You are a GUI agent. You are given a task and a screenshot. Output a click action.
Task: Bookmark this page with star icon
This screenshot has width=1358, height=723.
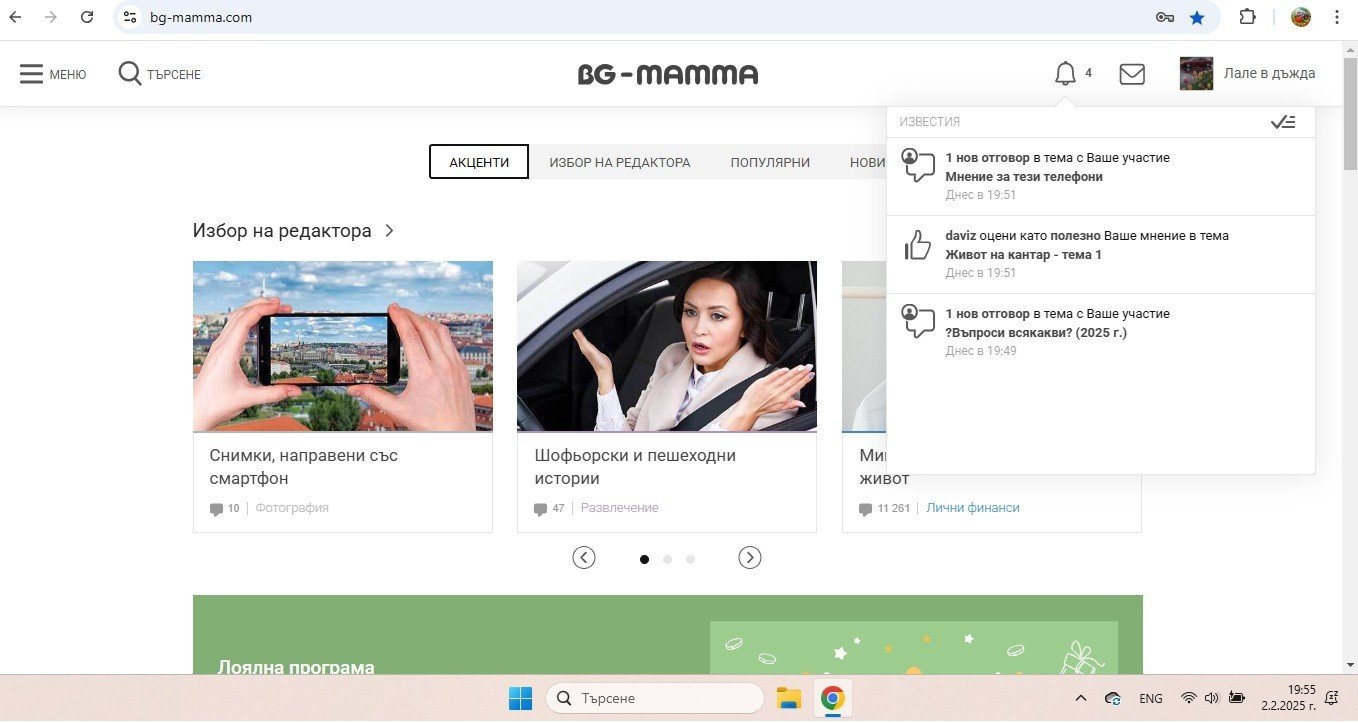click(x=1197, y=17)
